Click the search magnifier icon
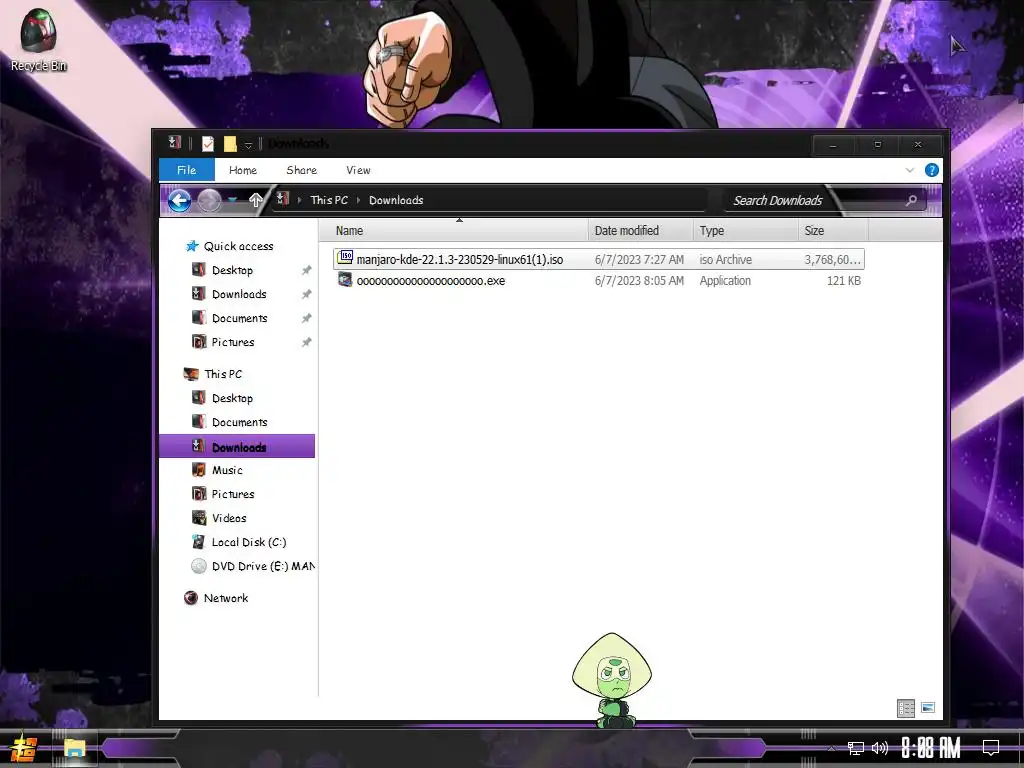This screenshot has height=768, width=1024. click(x=912, y=200)
